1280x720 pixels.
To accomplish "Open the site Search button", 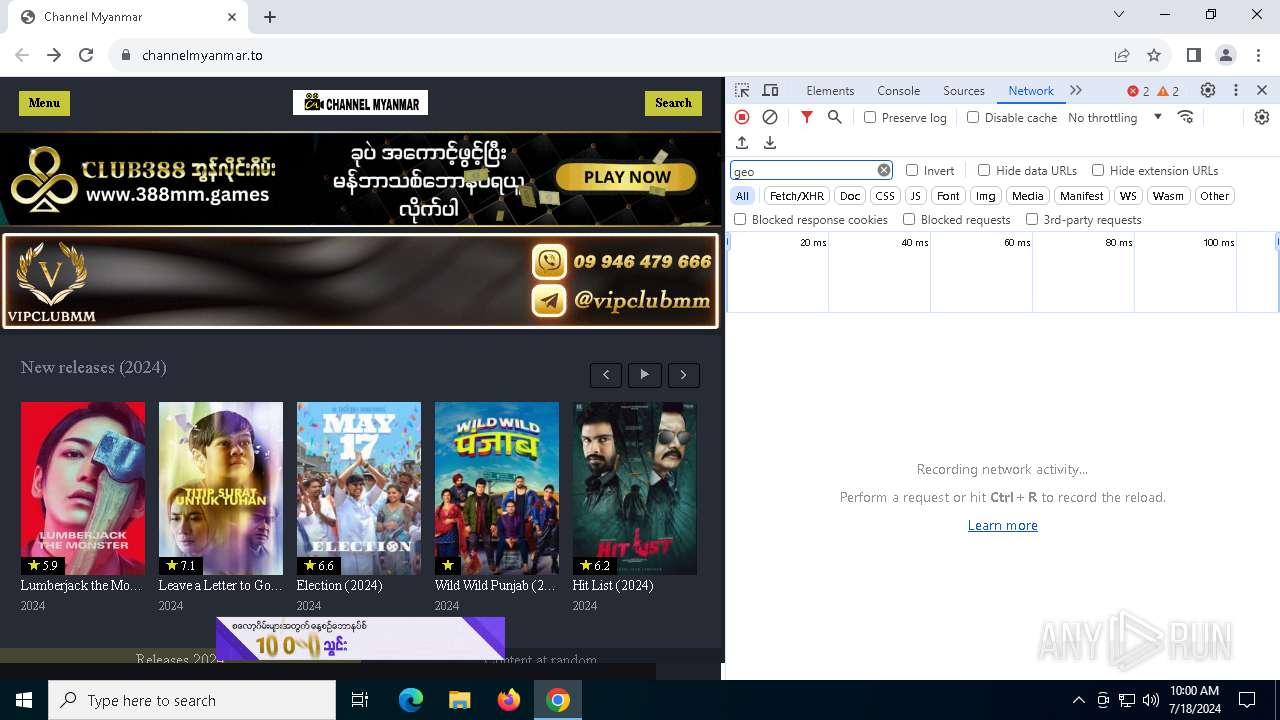I will click(x=673, y=103).
